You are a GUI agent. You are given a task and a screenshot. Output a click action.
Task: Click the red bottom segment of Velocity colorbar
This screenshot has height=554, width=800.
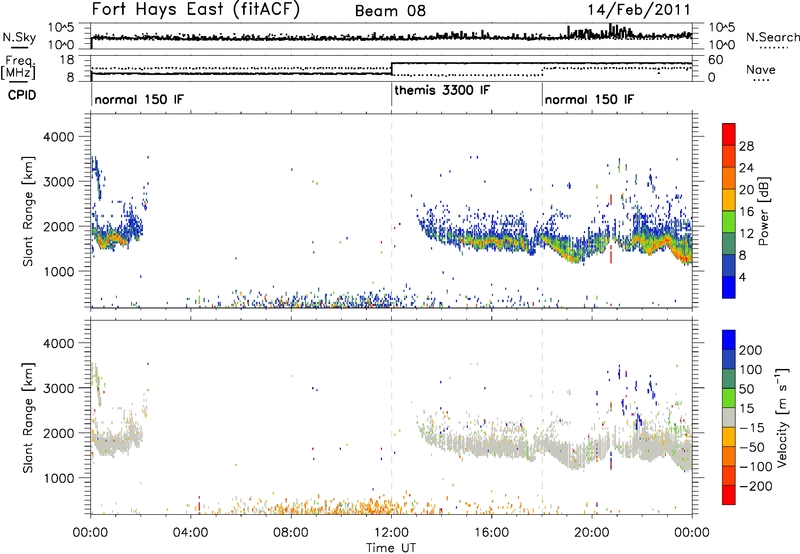729,495
